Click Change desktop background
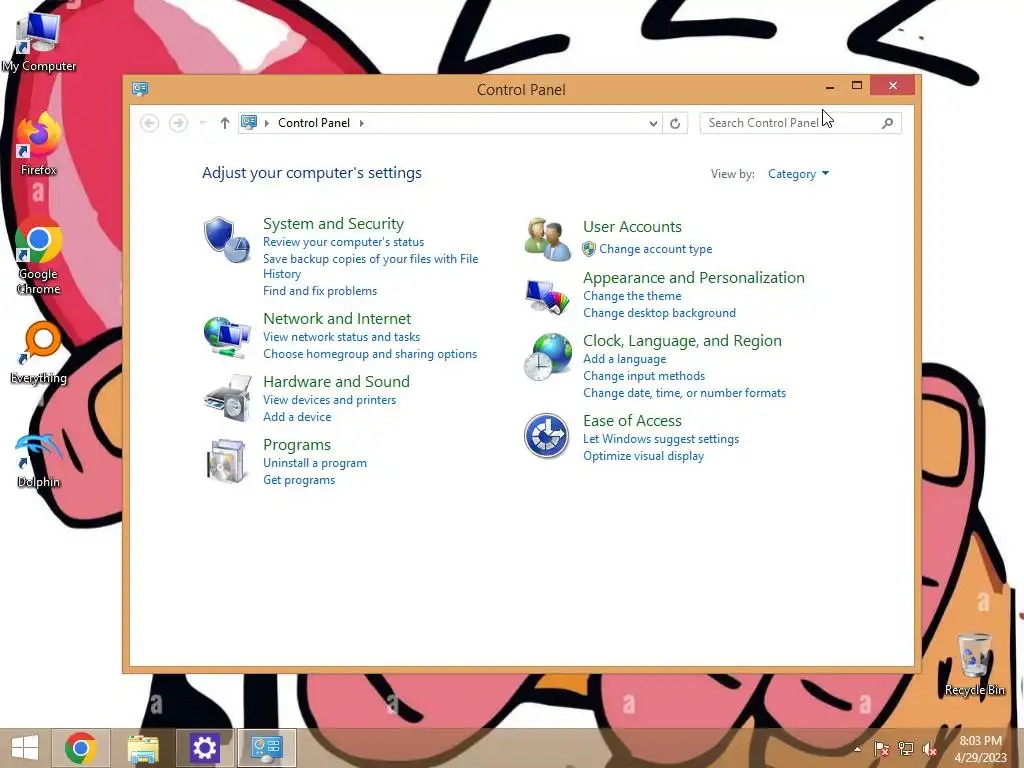 [660, 313]
